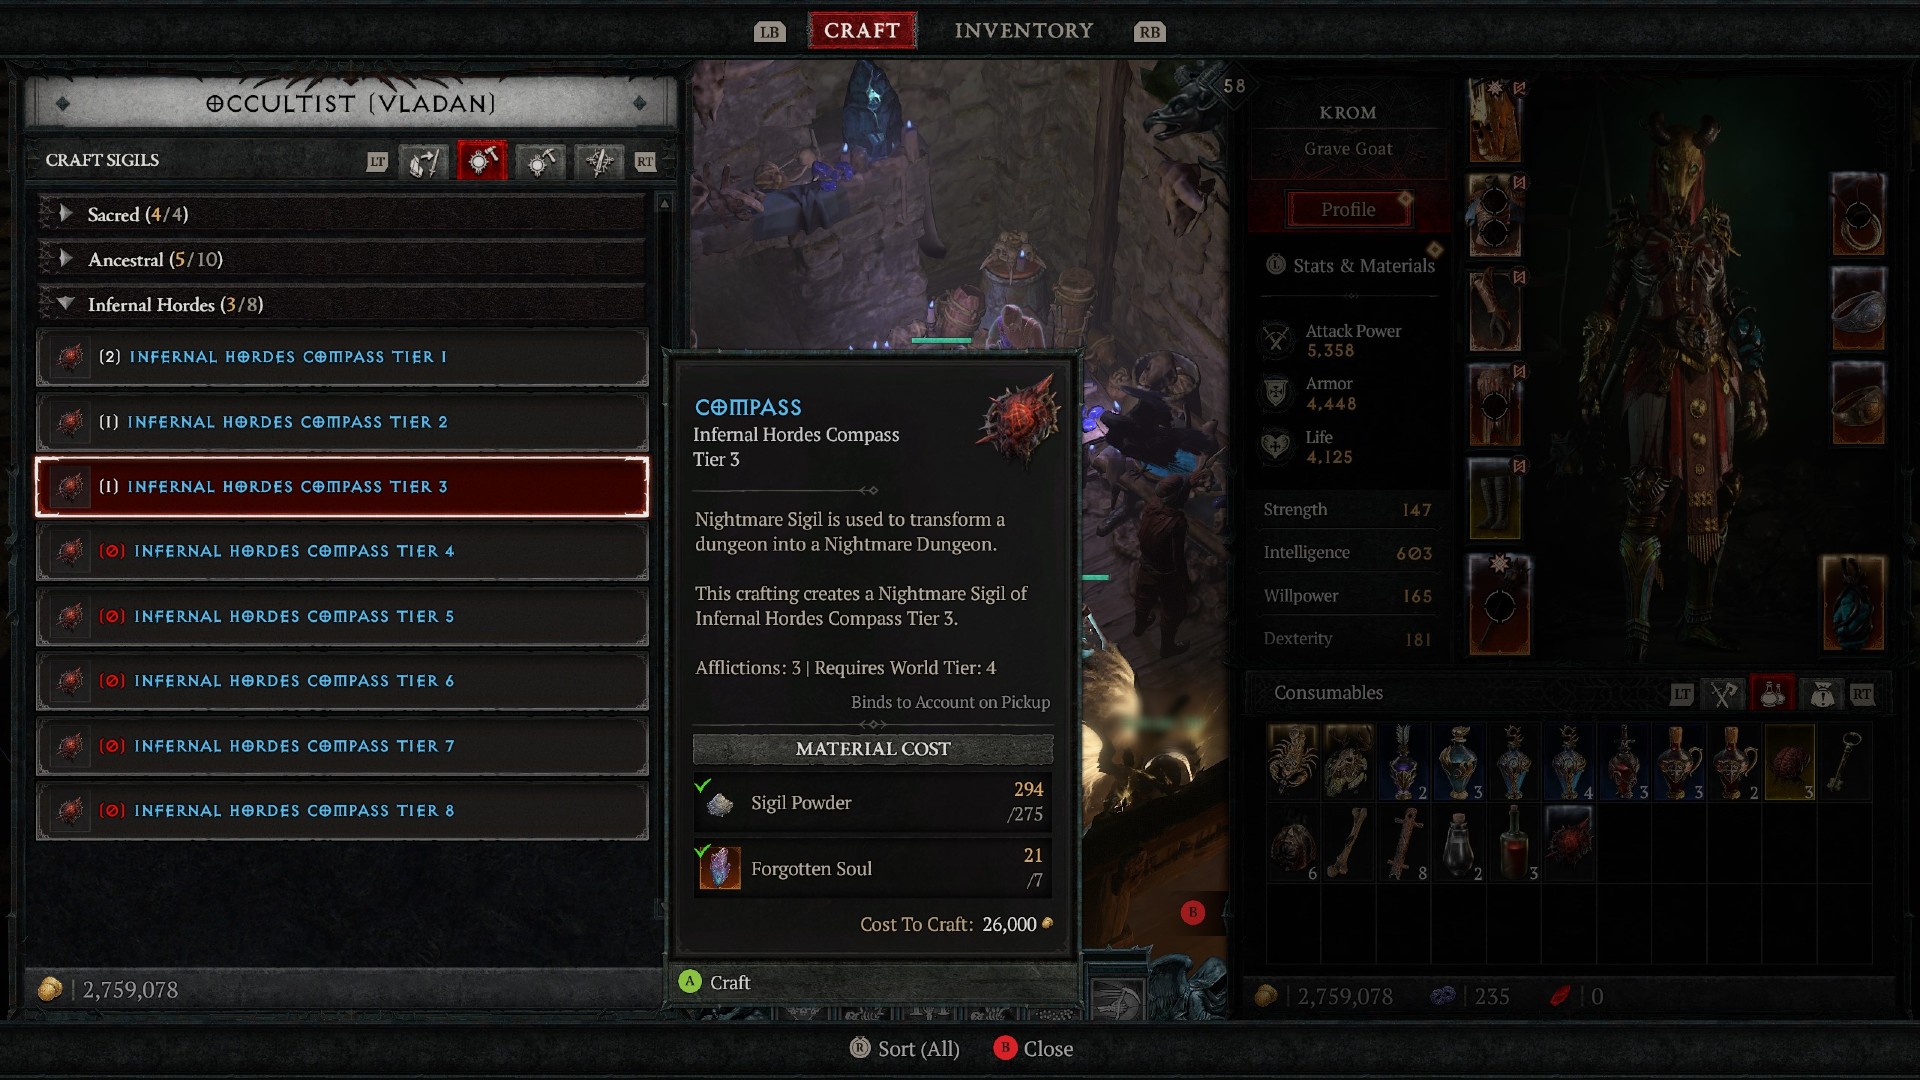
Task: Select Infernal Hordes Compass Tier 5
Action: pyautogui.click(x=343, y=616)
